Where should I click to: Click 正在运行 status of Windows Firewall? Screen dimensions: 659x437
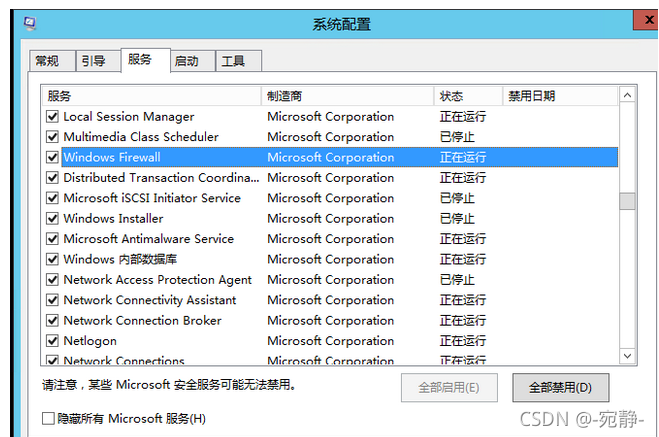pos(463,157)
